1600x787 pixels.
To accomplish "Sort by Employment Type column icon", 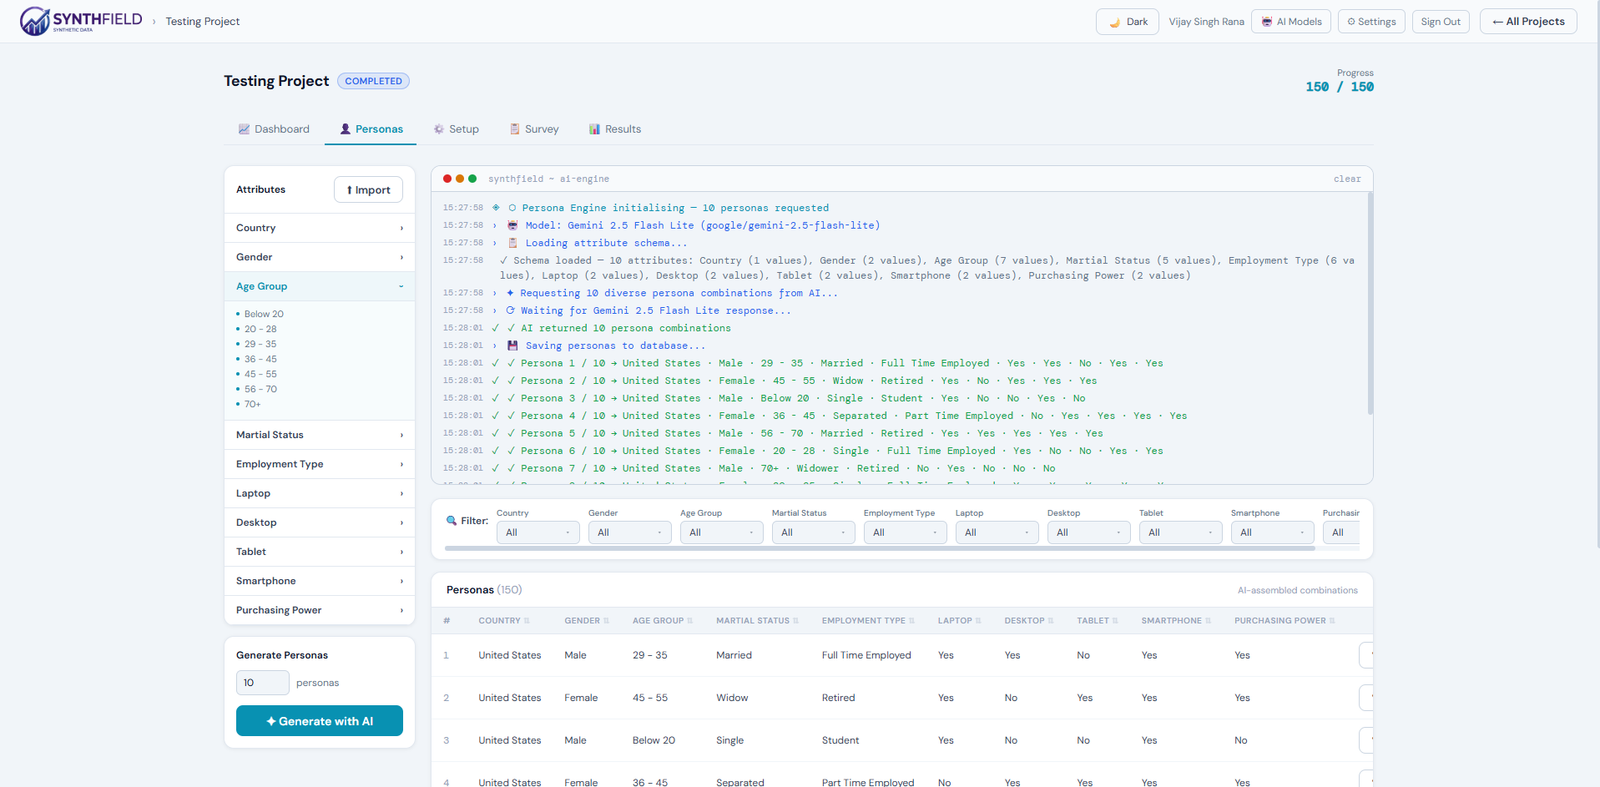I will [x=912, y=621].
